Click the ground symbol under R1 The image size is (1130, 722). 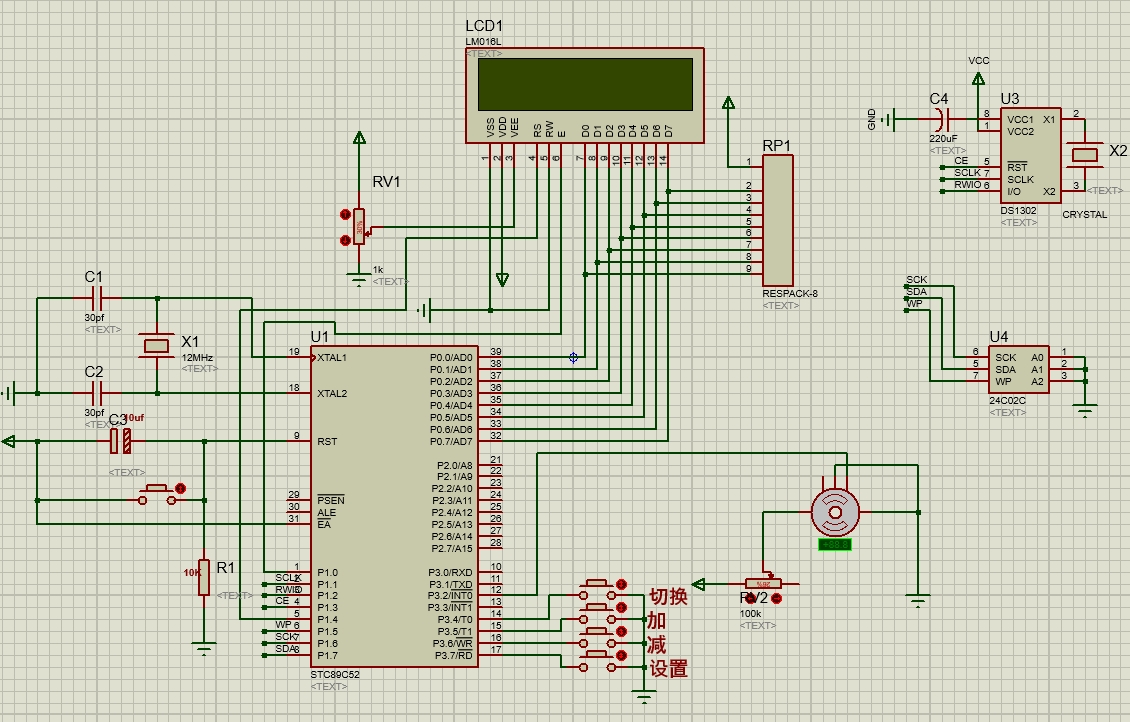205,649
